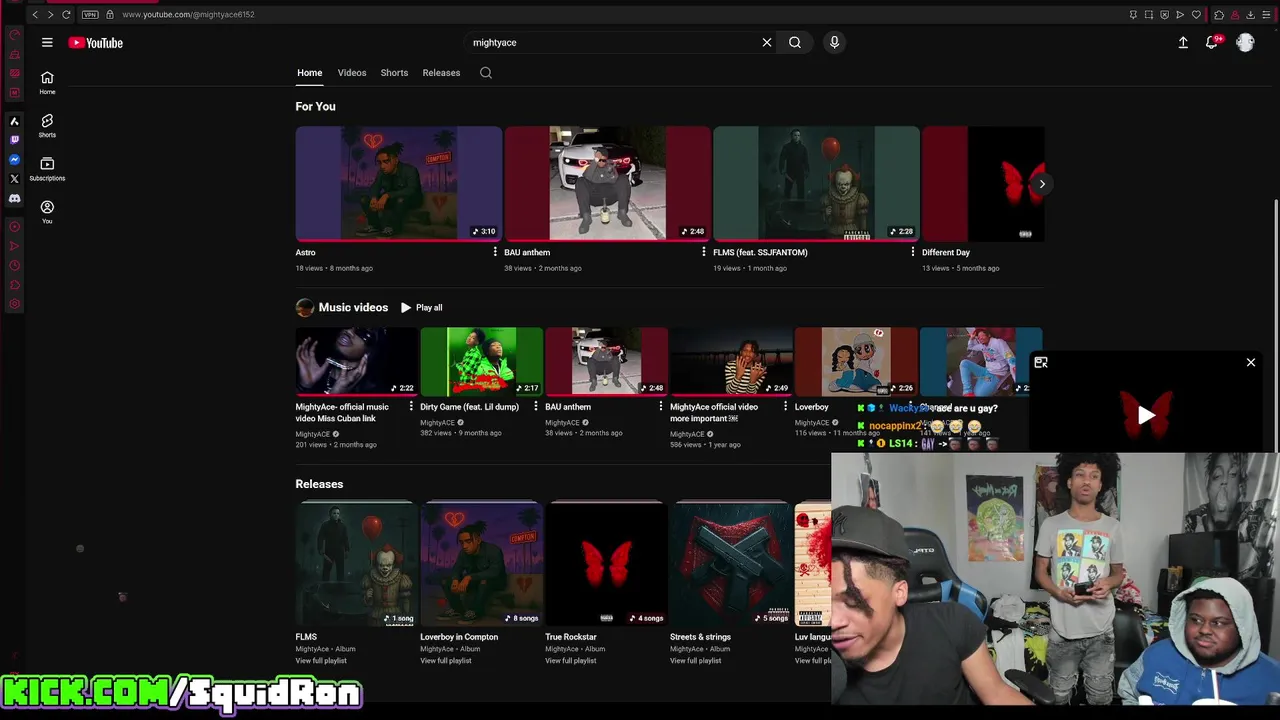This screenshot has width=1280, height=720.
Task: Clear the search box with X icon
Action: pos(767,42)
